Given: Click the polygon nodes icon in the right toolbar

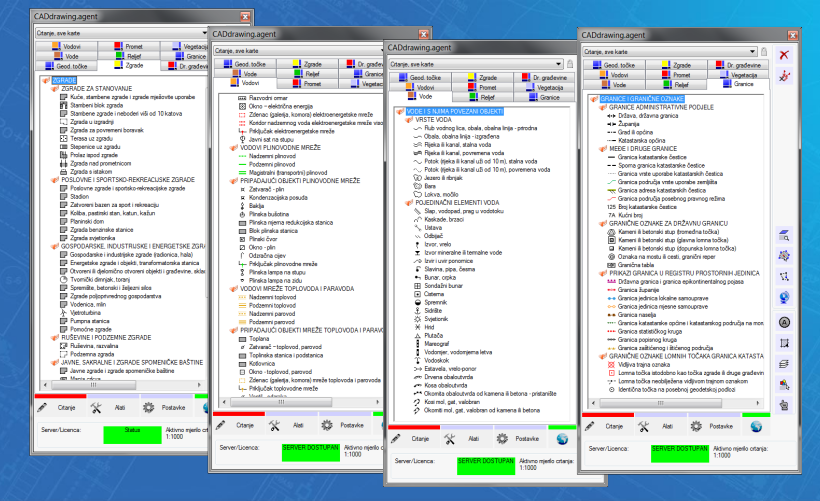Looking at the screenshot, I should 784,277.
